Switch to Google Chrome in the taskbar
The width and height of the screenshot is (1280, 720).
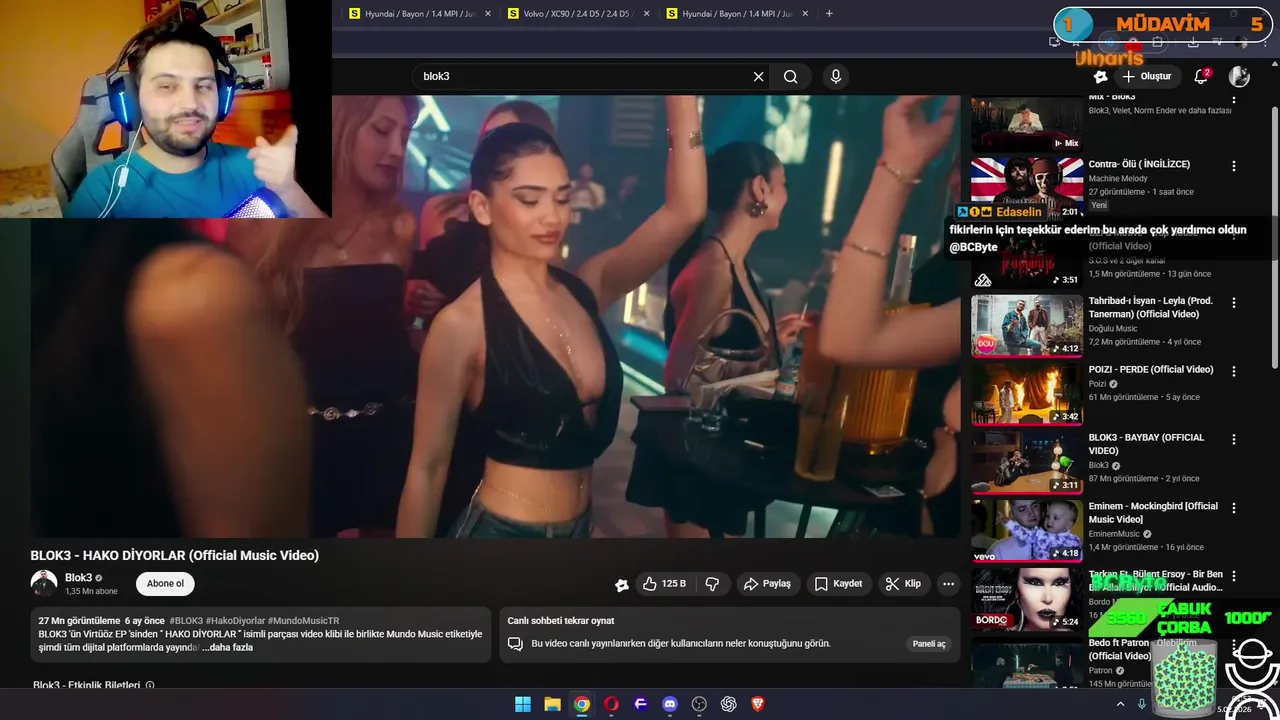pyautogui.click(x=582, y=704)
